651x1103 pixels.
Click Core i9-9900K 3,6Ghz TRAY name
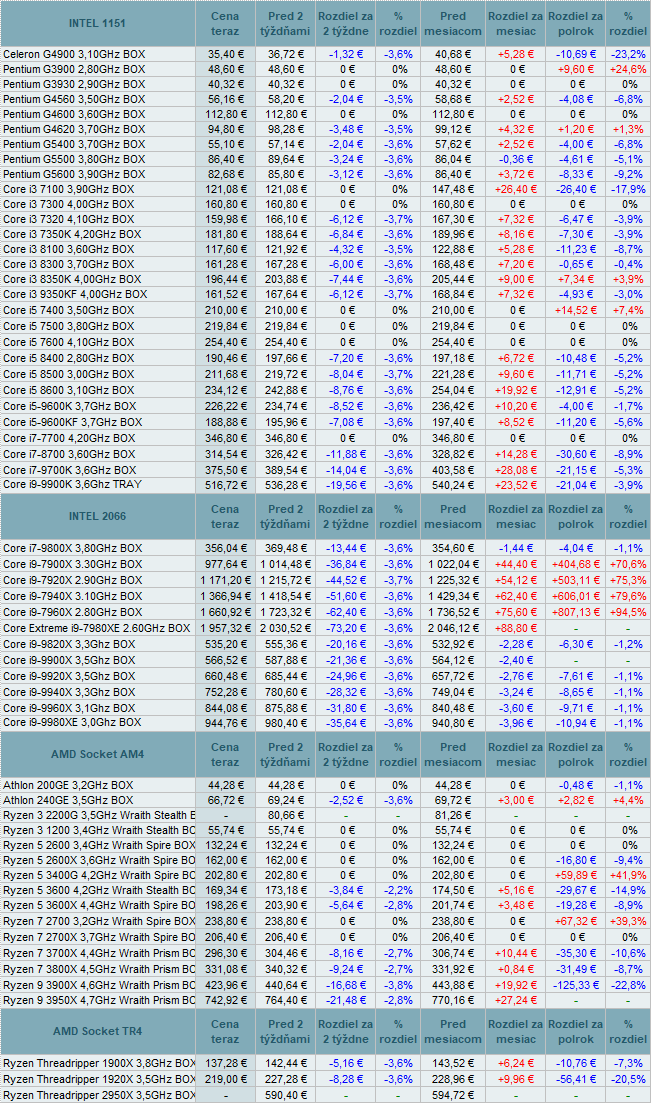(x=72, y=485)
